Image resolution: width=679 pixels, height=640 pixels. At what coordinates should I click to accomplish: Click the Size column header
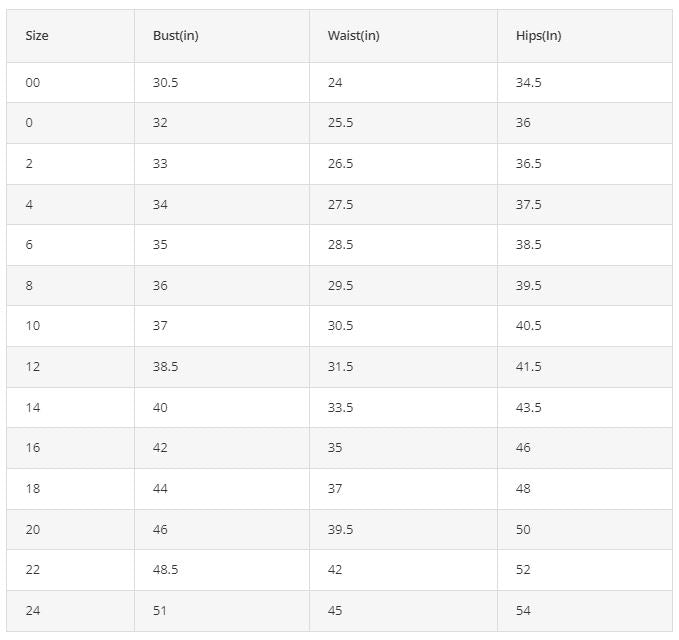(x=71, y=36)
